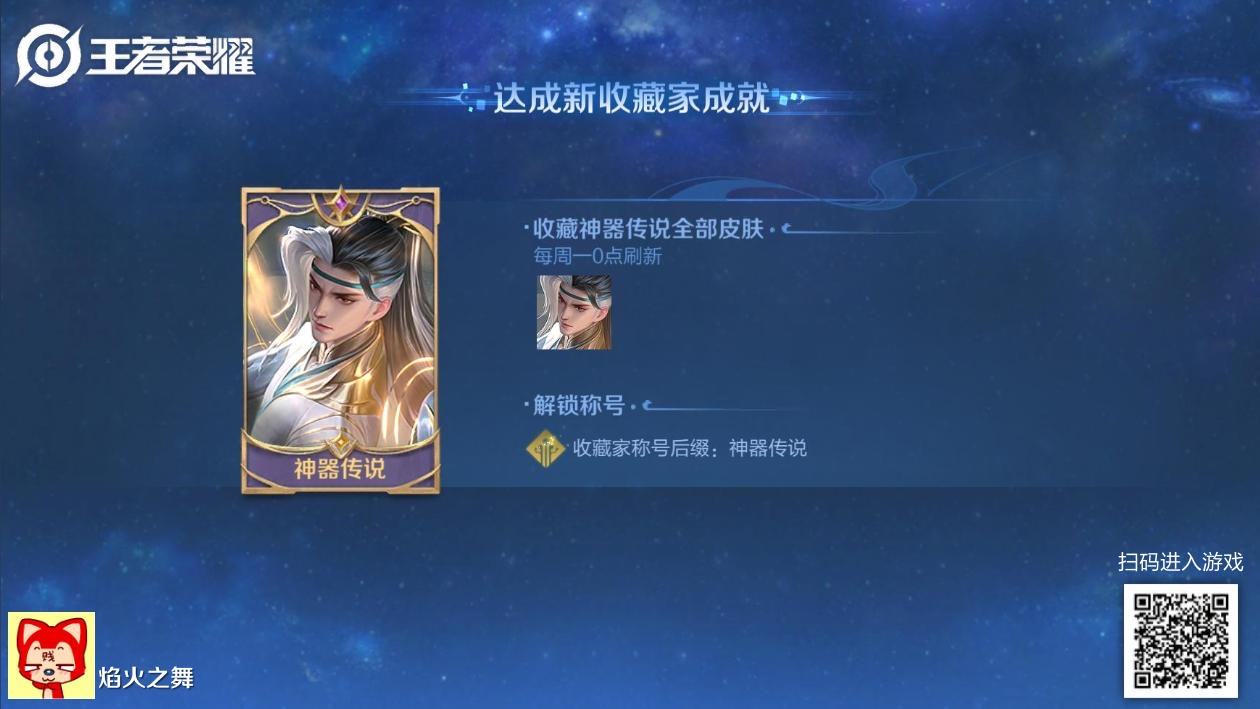Click the gold collector title diamond icon
Screen dimensions: 1260x709
point(546,448)
